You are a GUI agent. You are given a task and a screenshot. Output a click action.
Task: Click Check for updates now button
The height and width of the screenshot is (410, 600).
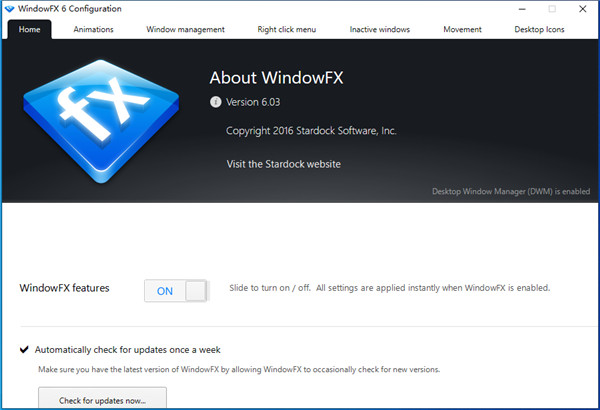coord(102,399)
